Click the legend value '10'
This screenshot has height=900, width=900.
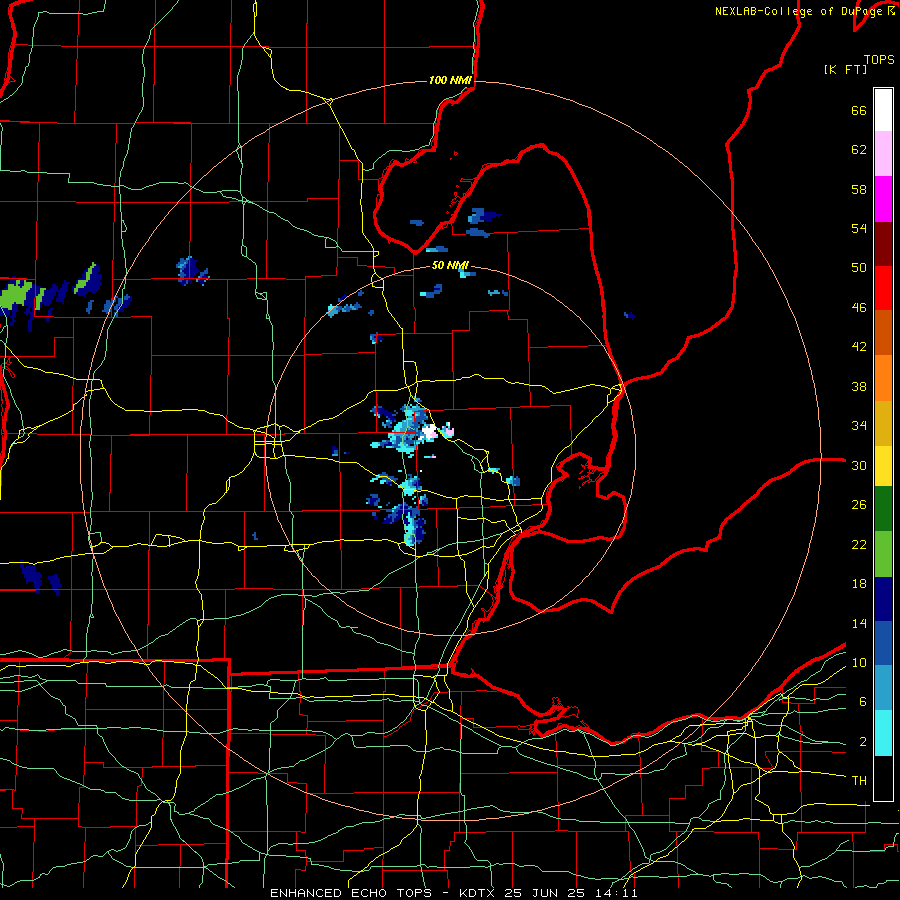coord(859,662)
